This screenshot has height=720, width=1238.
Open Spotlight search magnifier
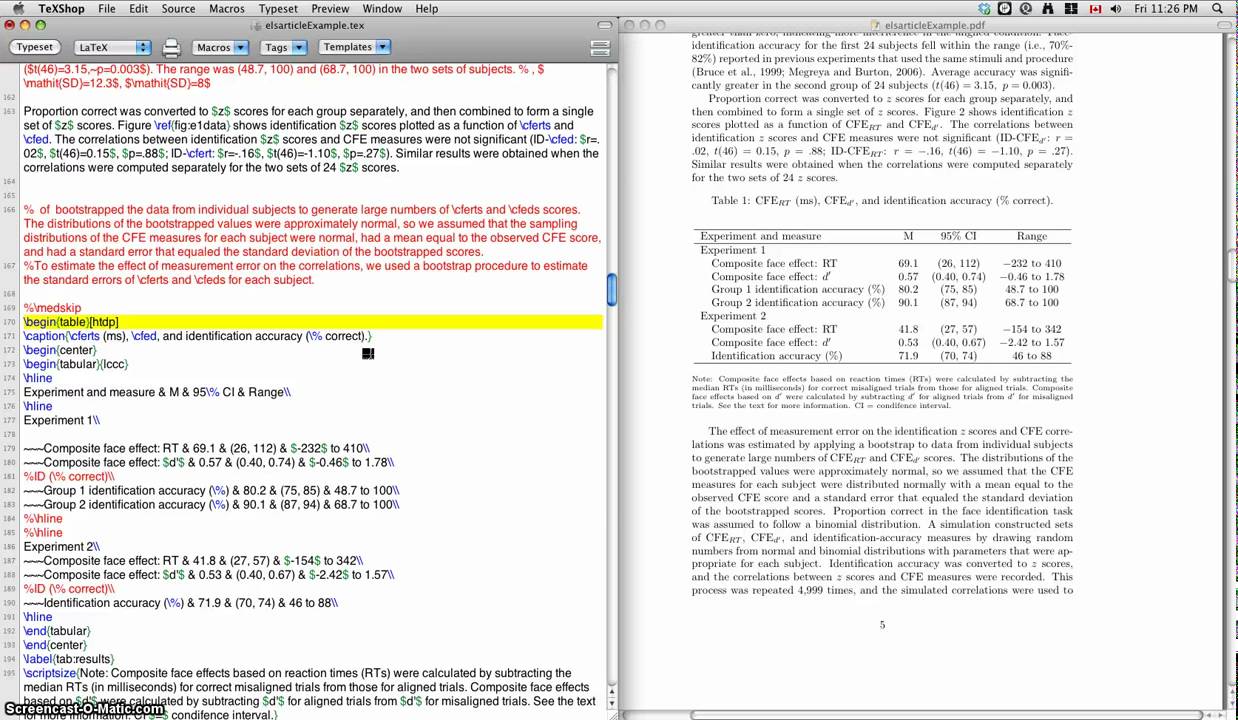[x=1216, y=8]
